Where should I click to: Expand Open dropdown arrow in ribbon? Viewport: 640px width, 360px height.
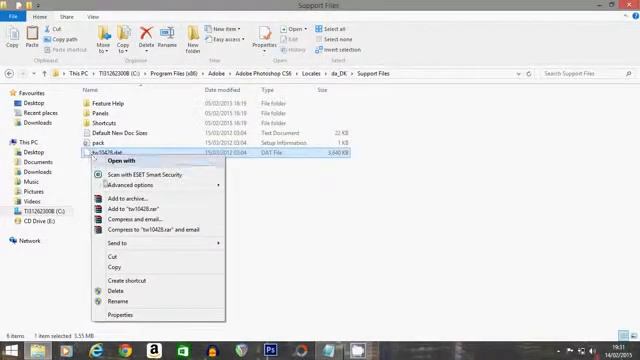pos(305,29)
